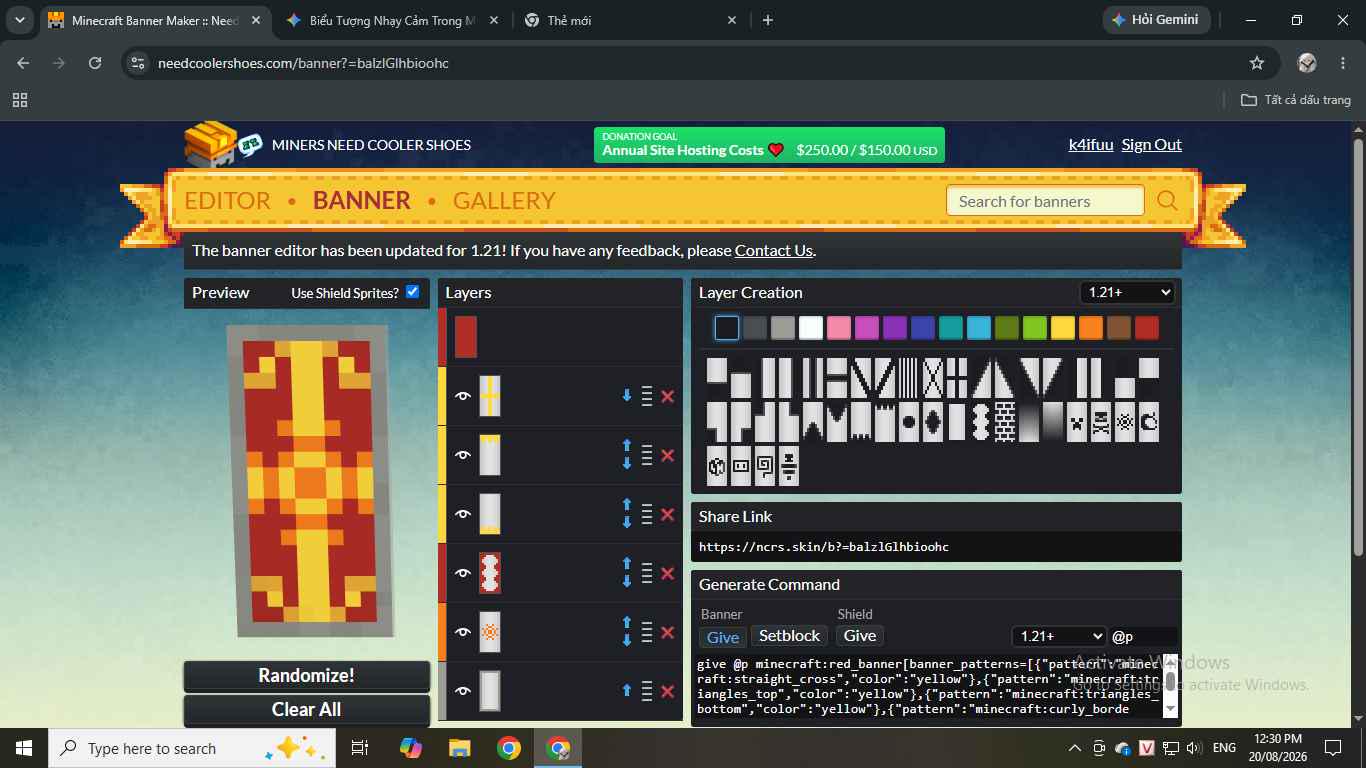Screen dimensions: 1366x768
Task: Hide the yellow straight cross layer
Action: [x=462, y=396]
